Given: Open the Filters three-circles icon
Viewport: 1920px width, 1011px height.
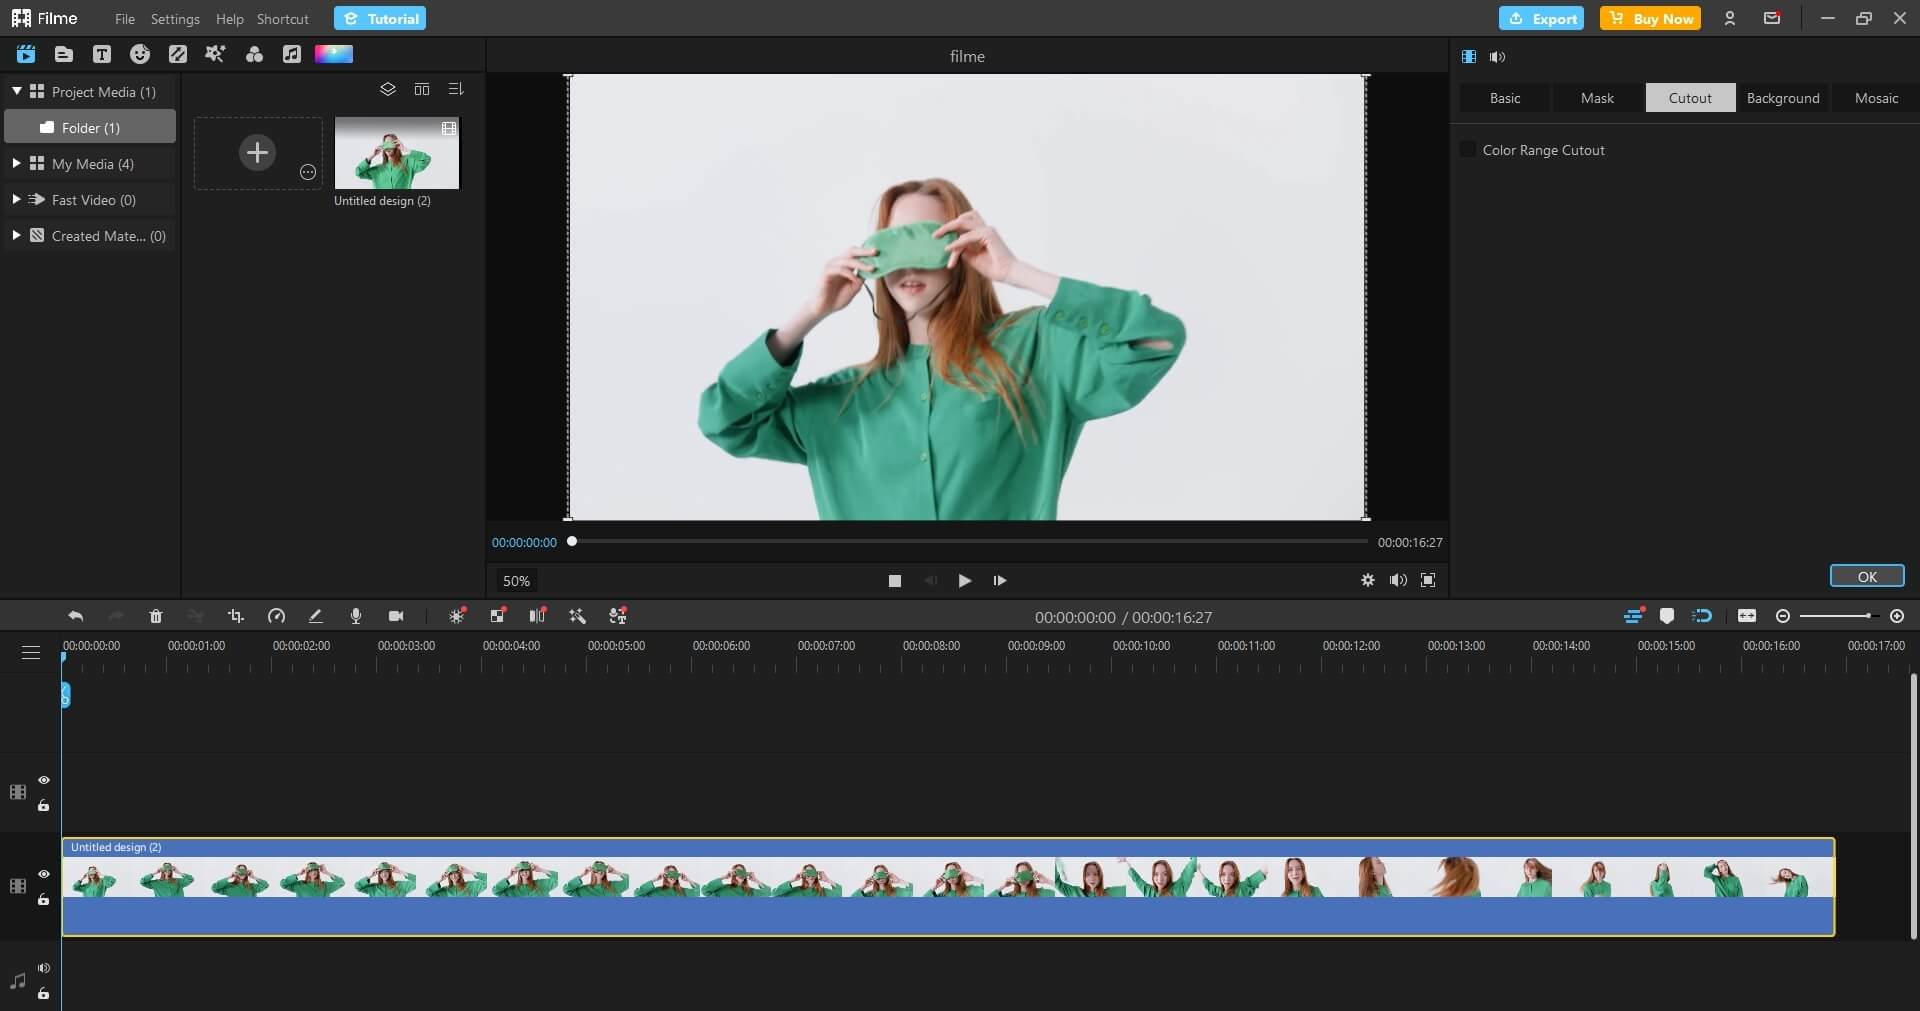Looking at the screenshot, I should point(254,54).
